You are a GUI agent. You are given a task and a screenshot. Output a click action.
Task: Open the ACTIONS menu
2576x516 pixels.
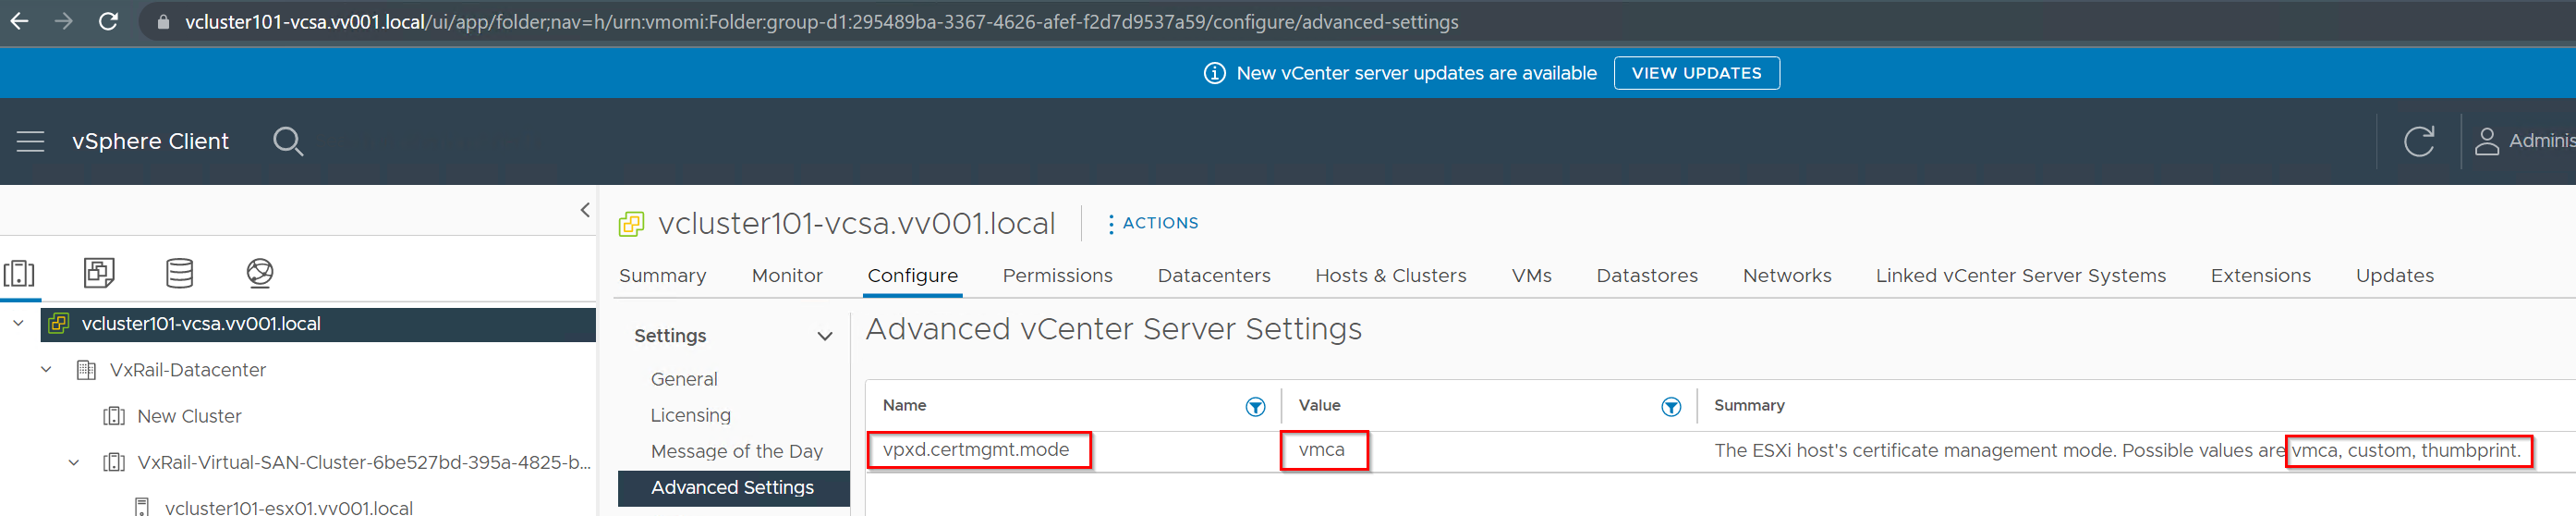(1153, 223)
